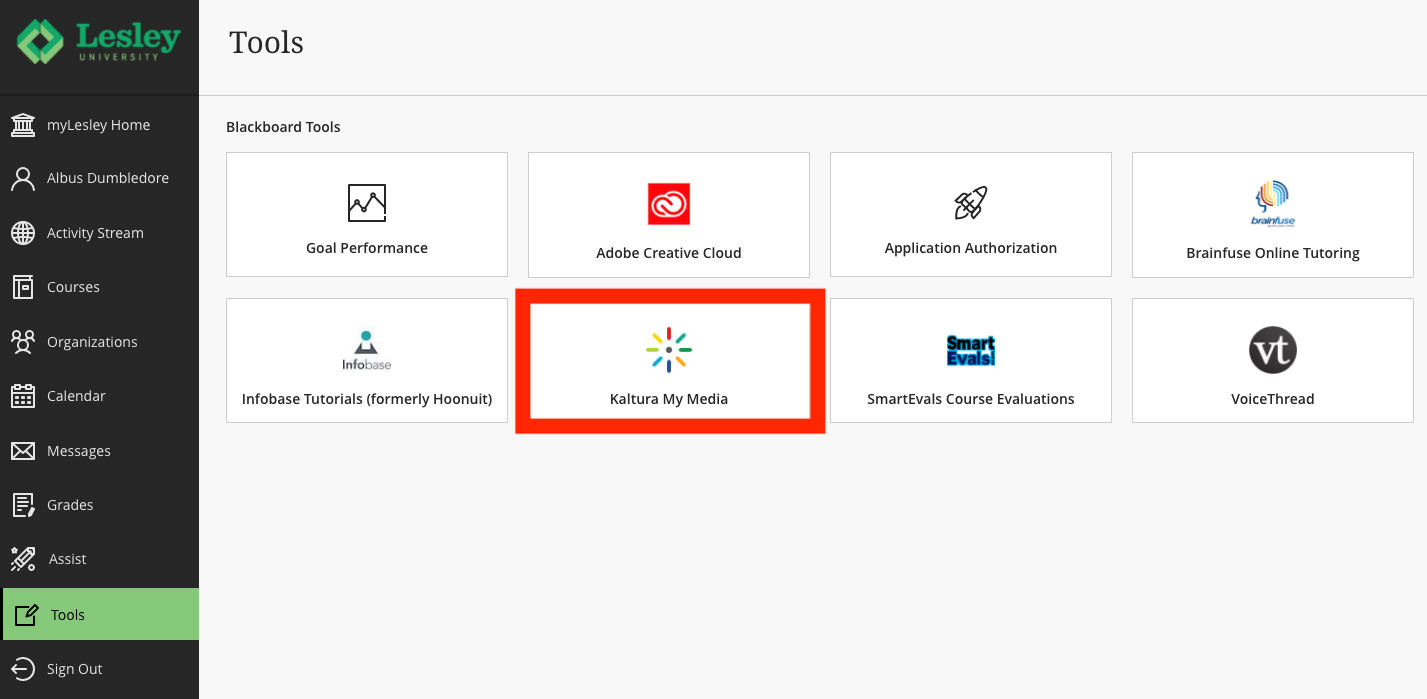Viewport: 1427px width, 699px height.
Task: Open the Grades page
Action: [99, 505]
